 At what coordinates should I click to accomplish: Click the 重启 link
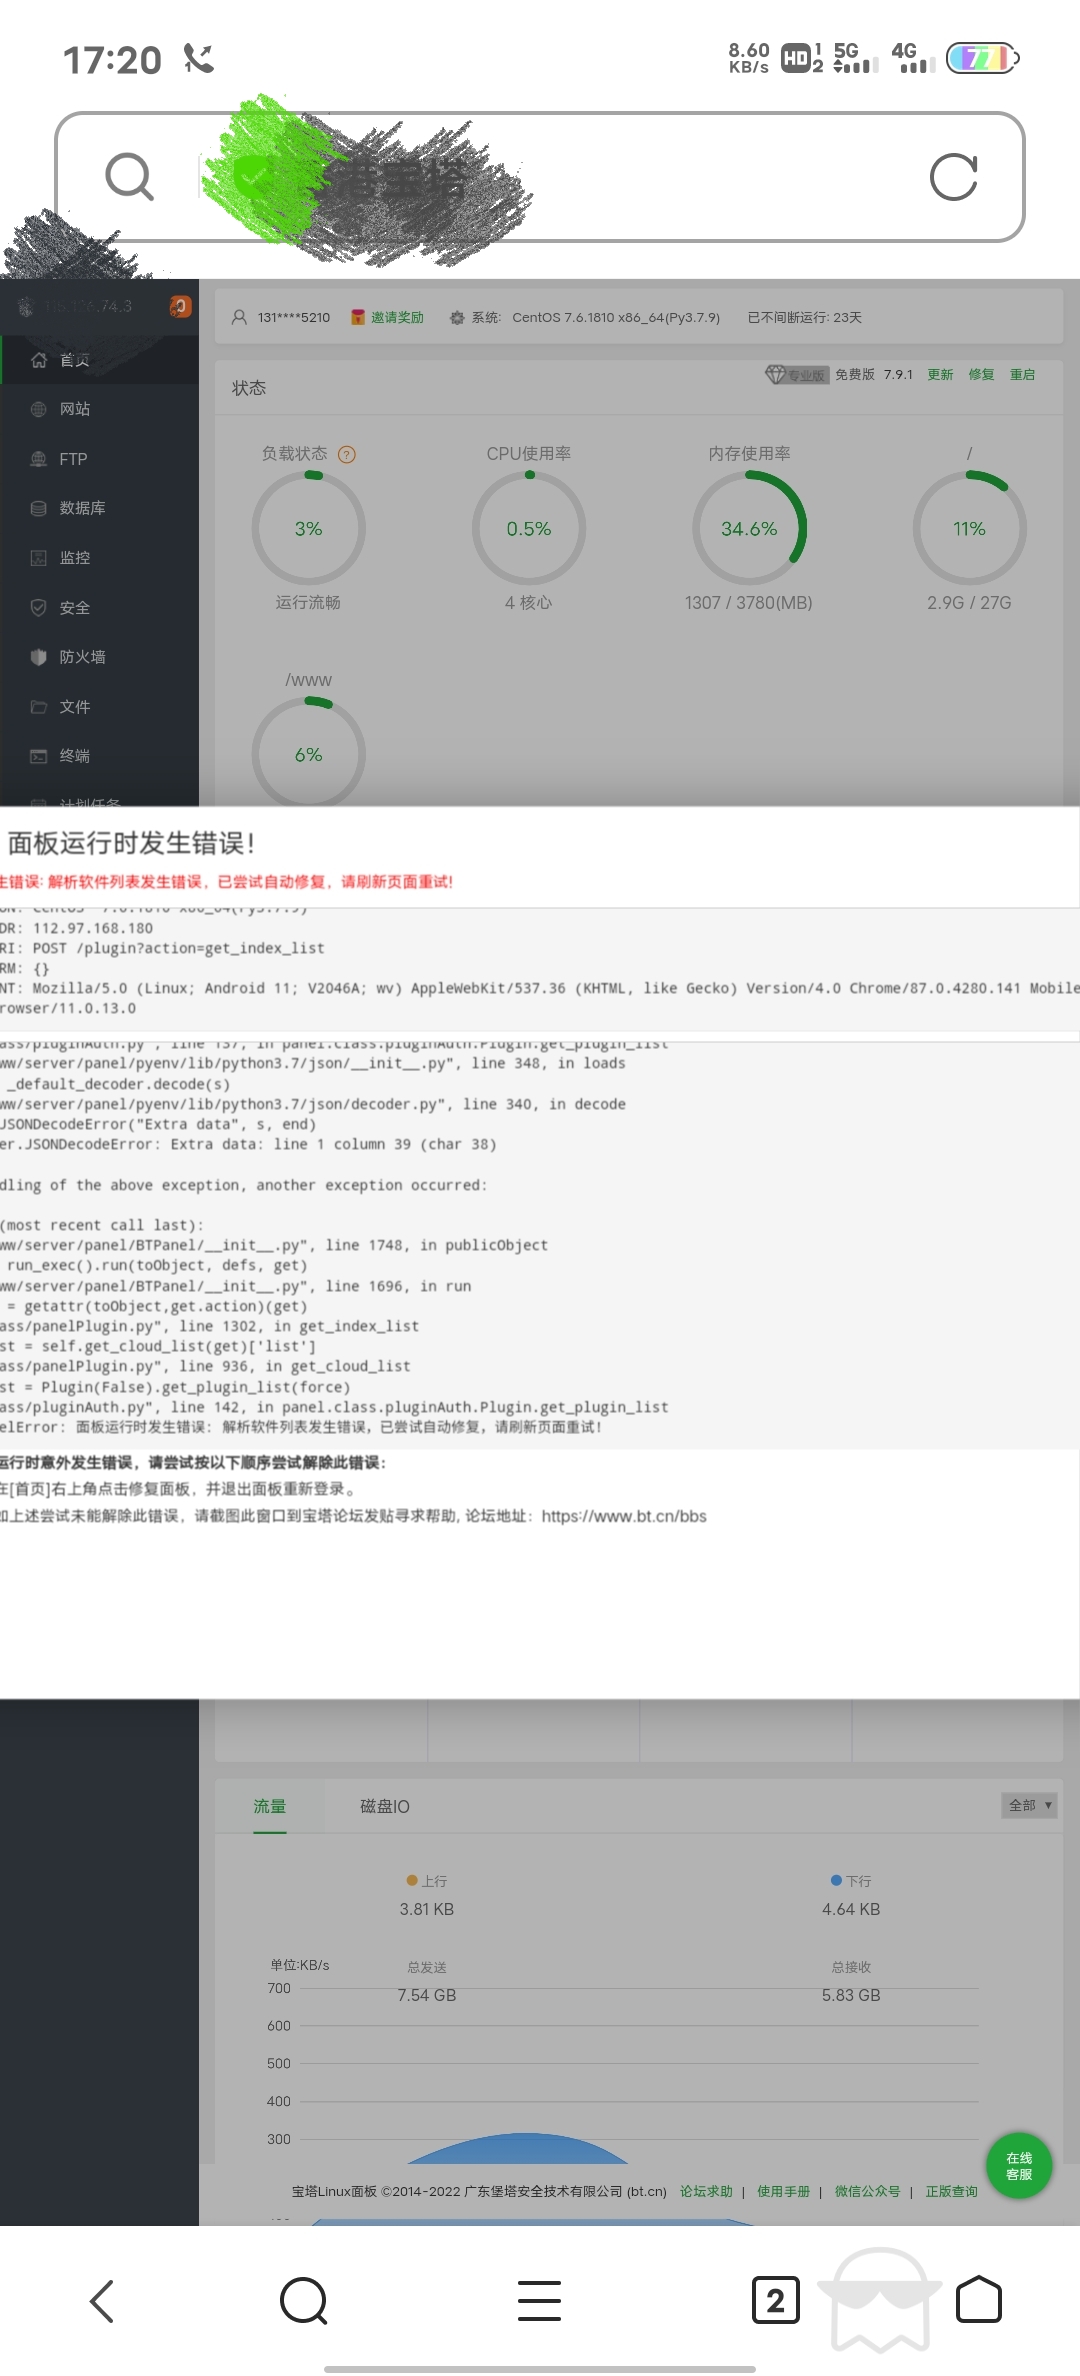click(x=1022, y=374)
